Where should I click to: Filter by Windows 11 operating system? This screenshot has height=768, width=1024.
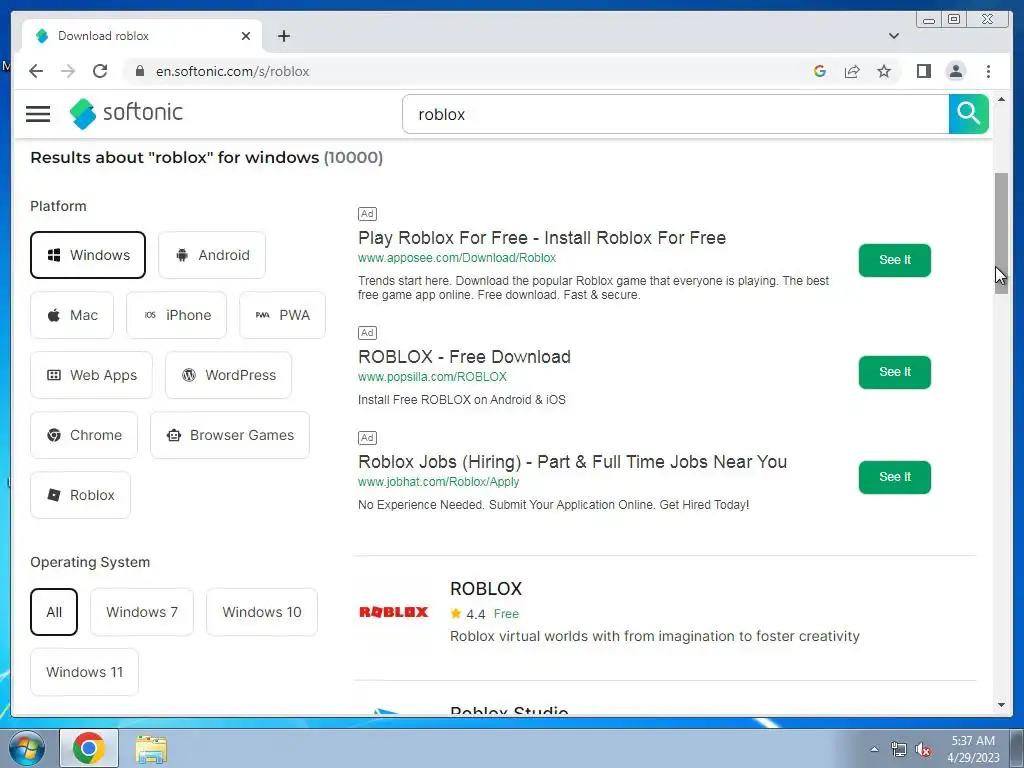[84, 672]
